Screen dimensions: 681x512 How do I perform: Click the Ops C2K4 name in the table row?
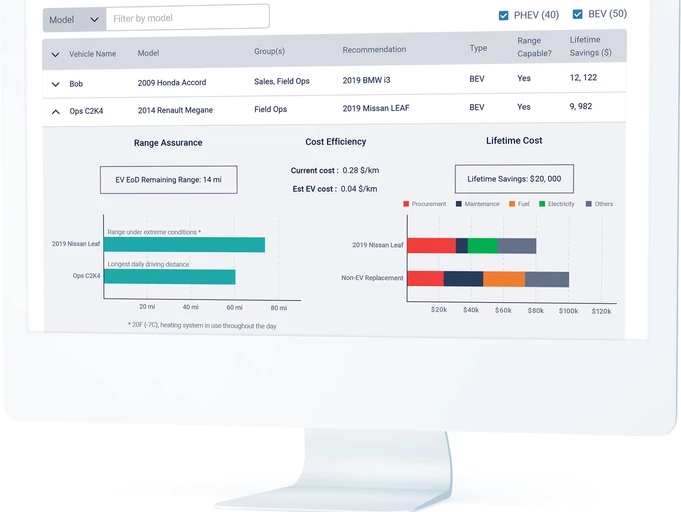point(86,111)
